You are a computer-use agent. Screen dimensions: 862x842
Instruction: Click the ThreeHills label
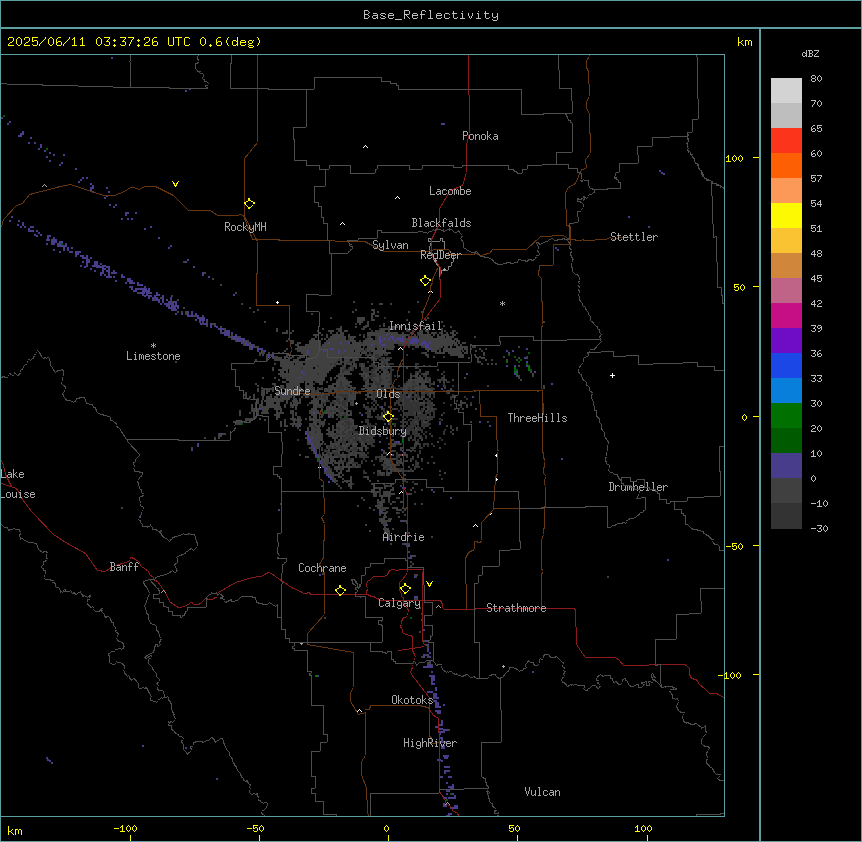click(x=537, y=418)
